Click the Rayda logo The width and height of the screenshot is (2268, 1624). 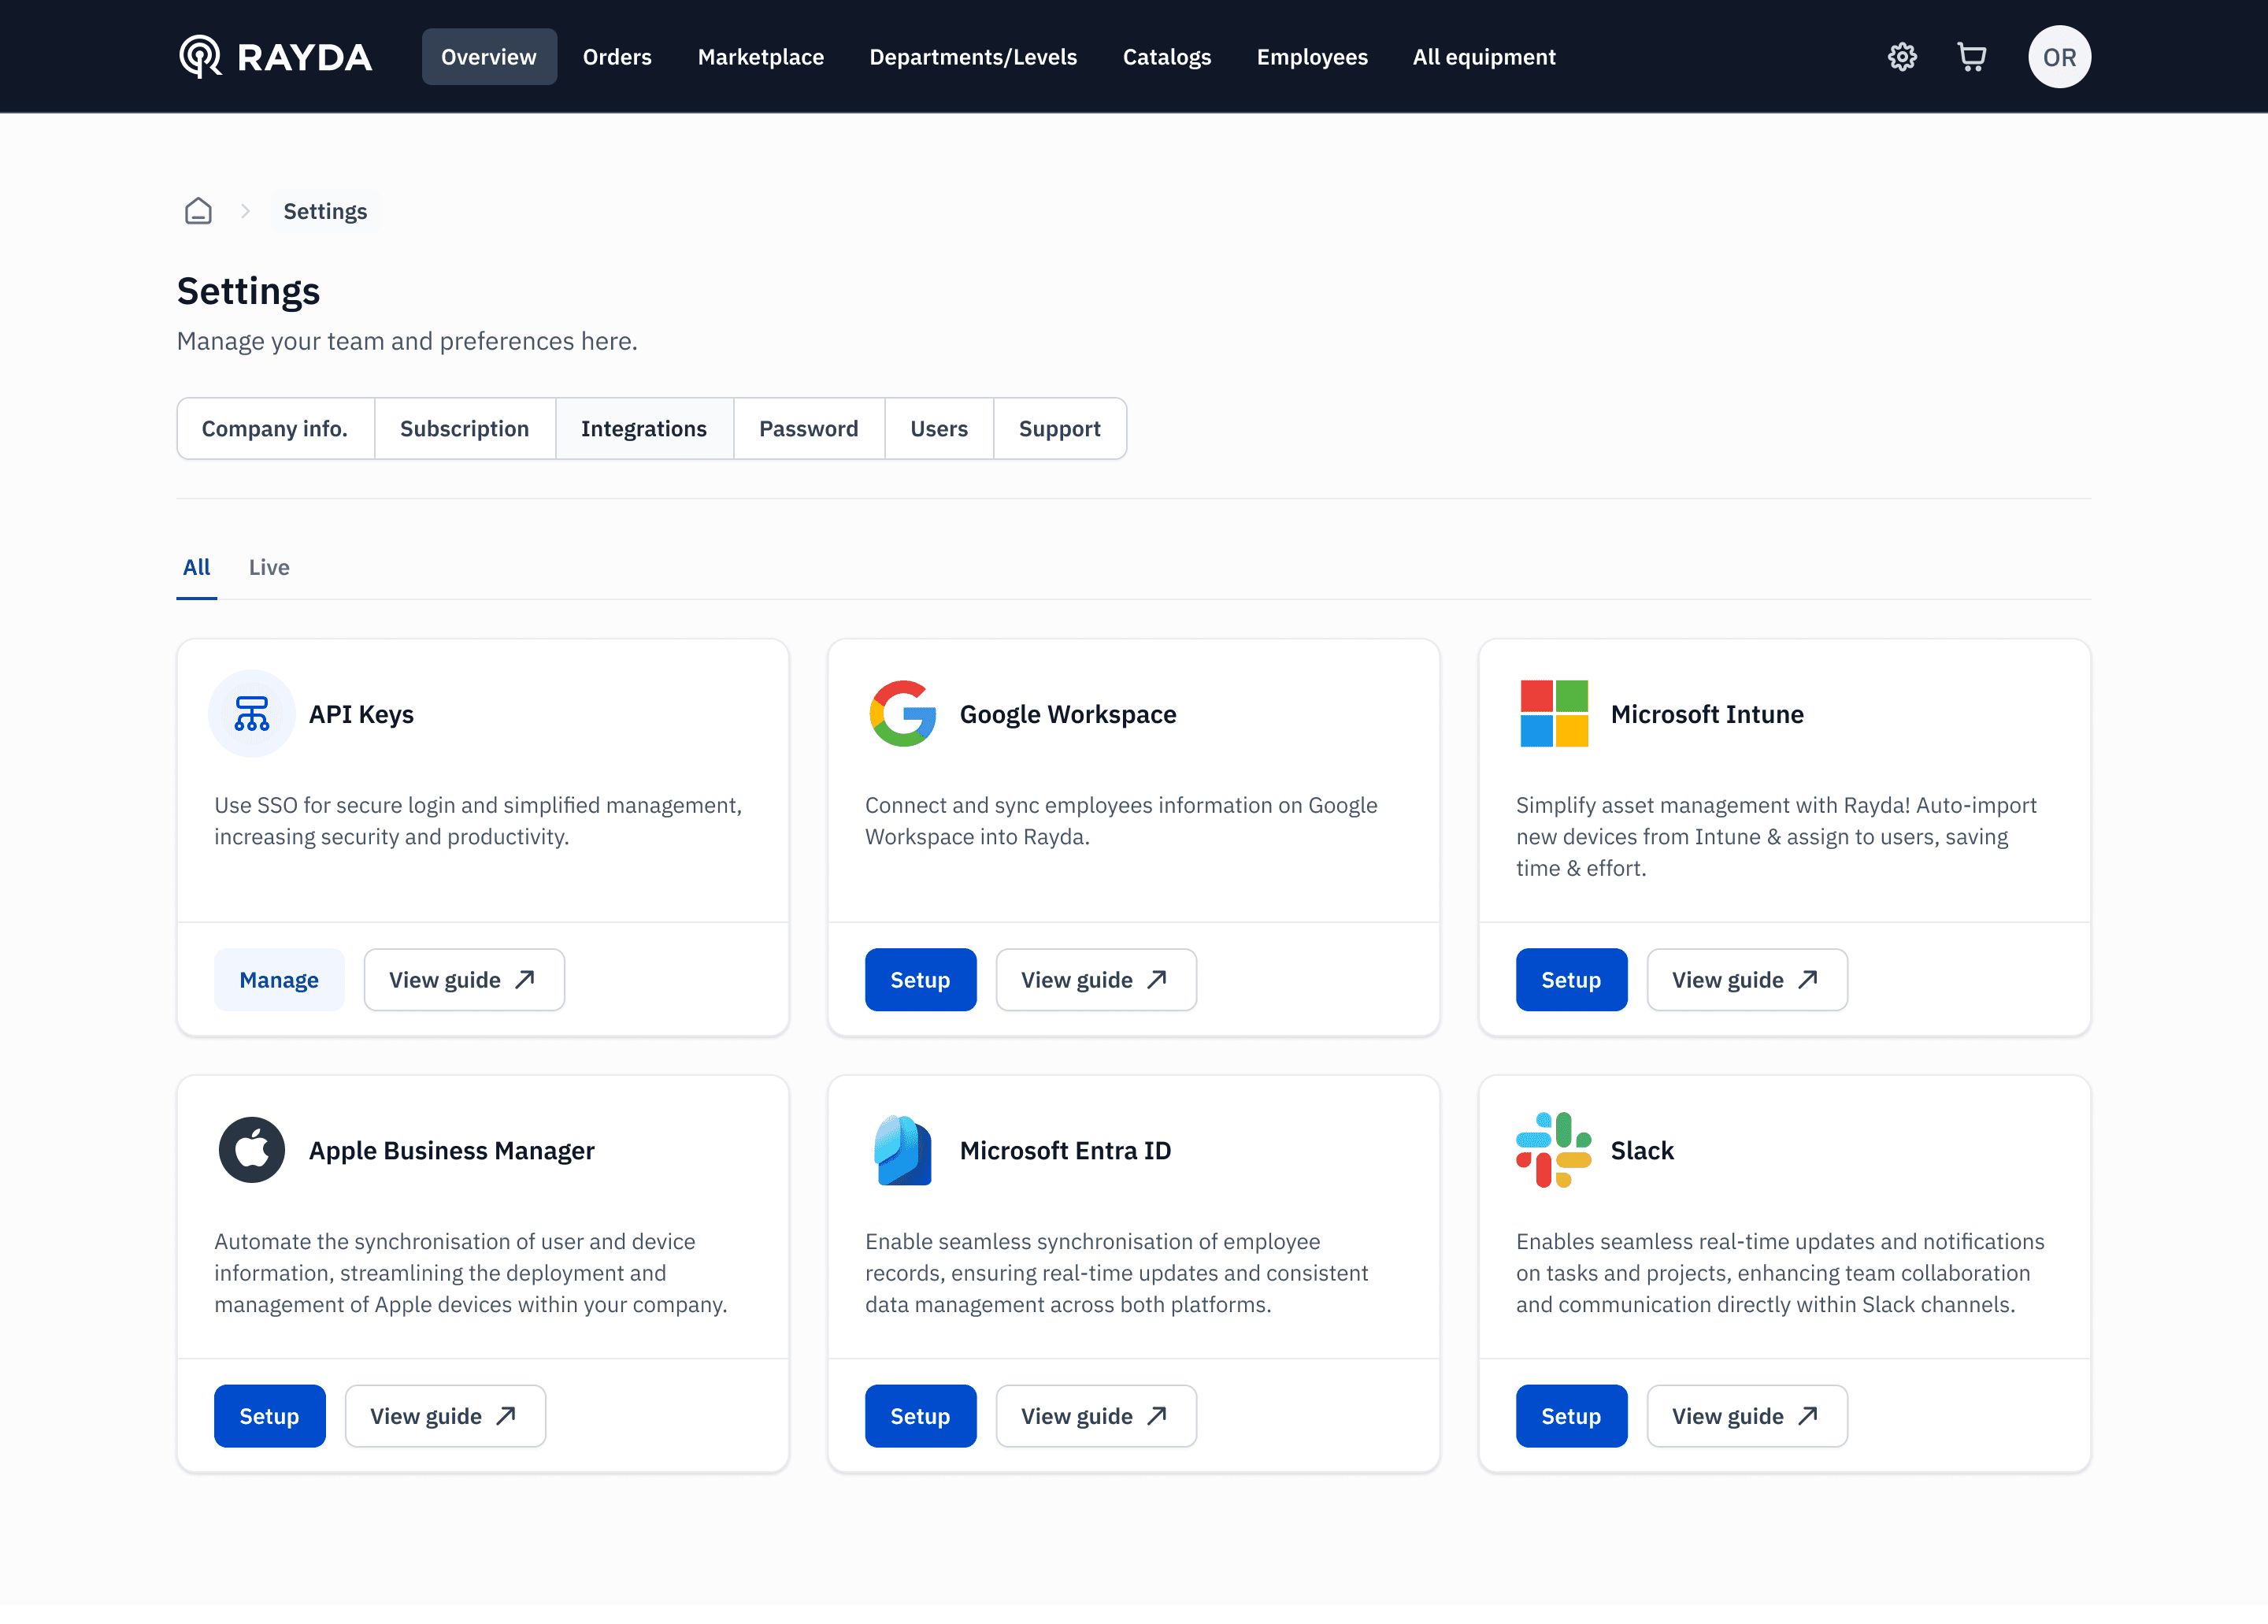coord(275,57)
